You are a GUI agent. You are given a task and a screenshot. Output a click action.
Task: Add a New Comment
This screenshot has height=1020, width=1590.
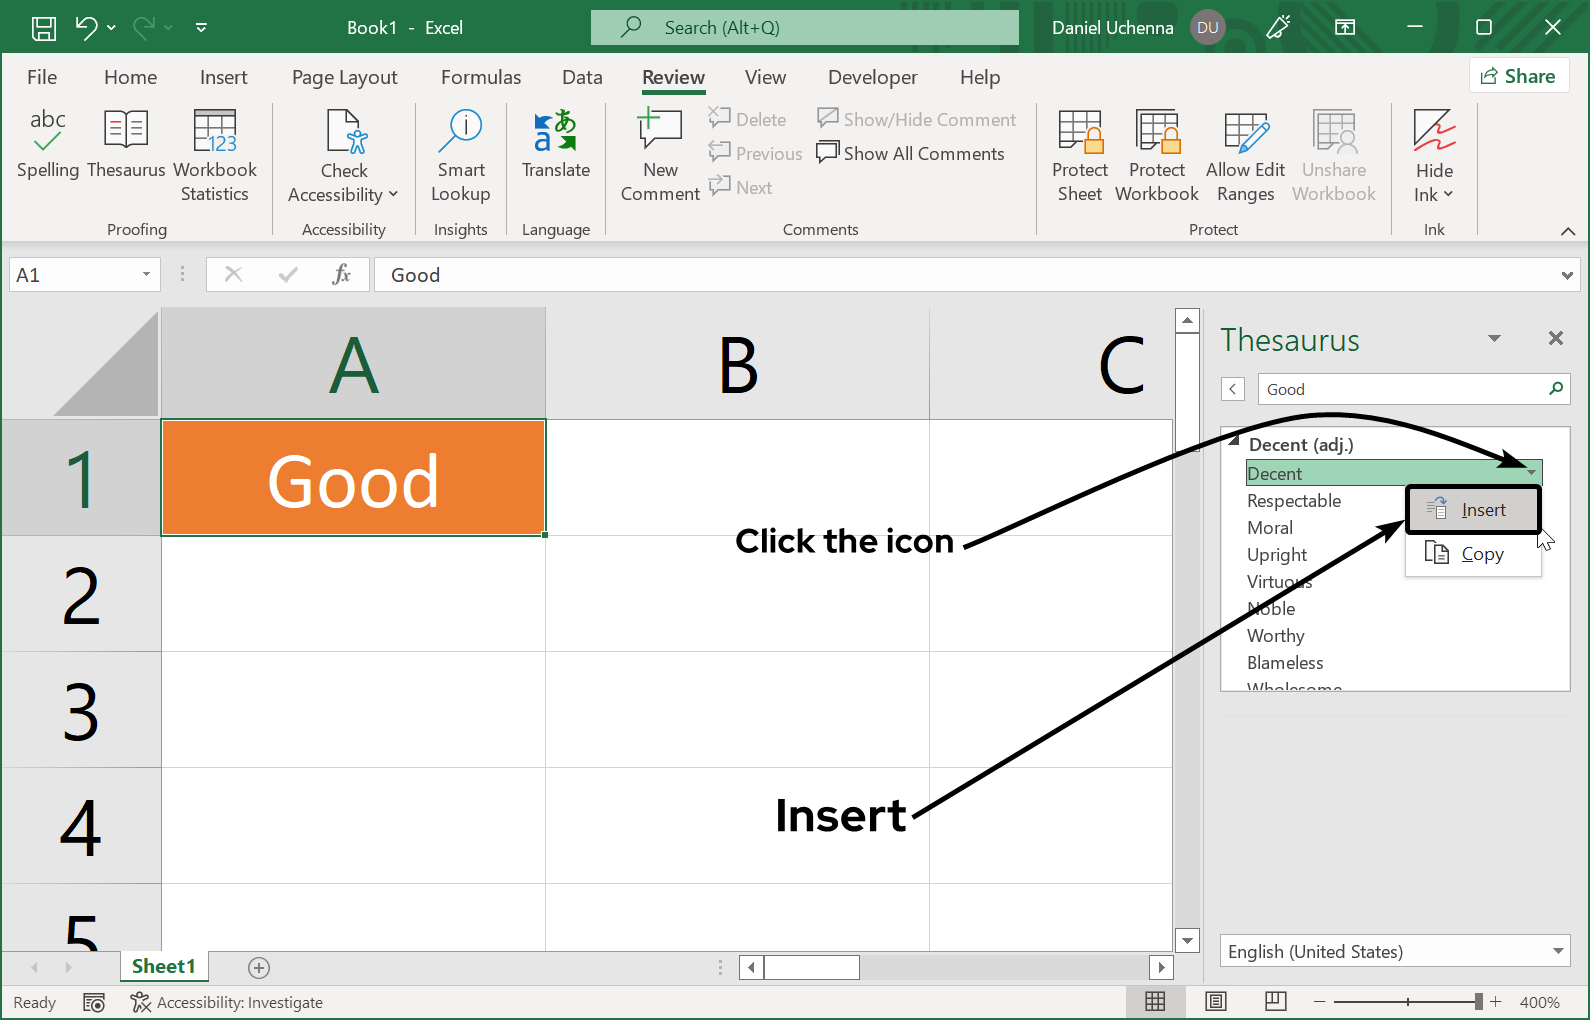[x=660, y=155]
